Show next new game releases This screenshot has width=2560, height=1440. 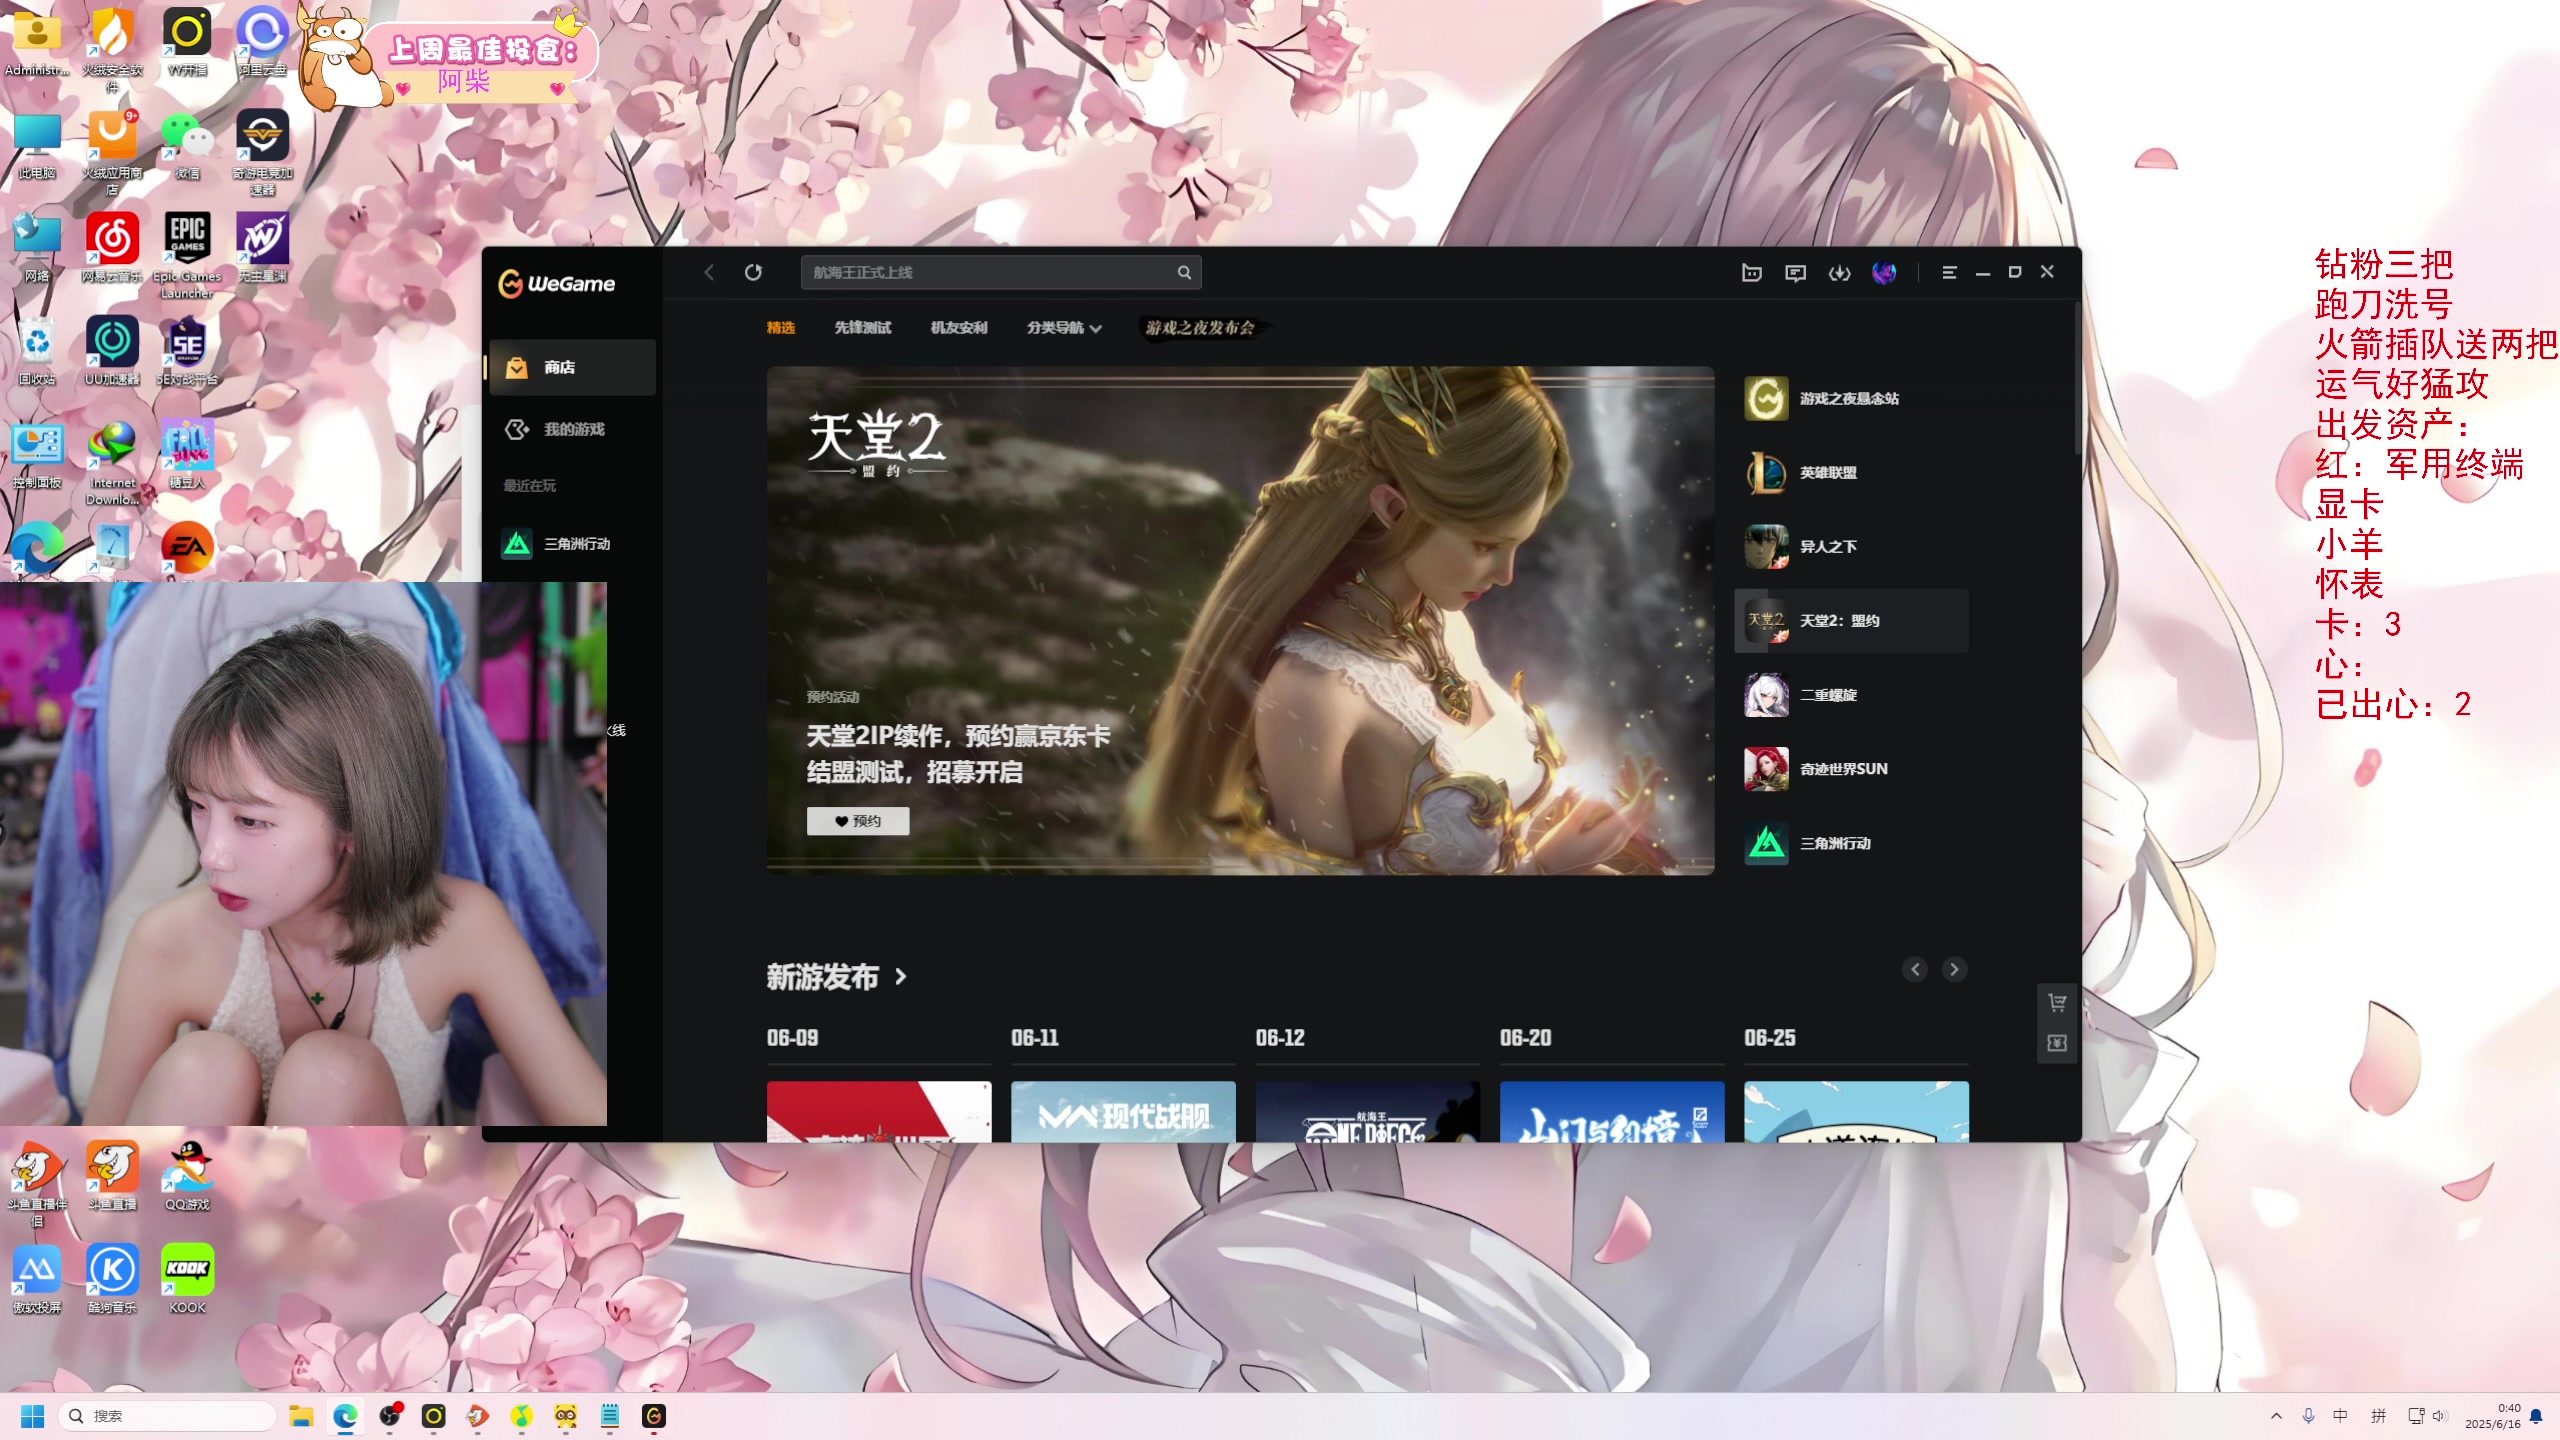[x=1954, y=969]
